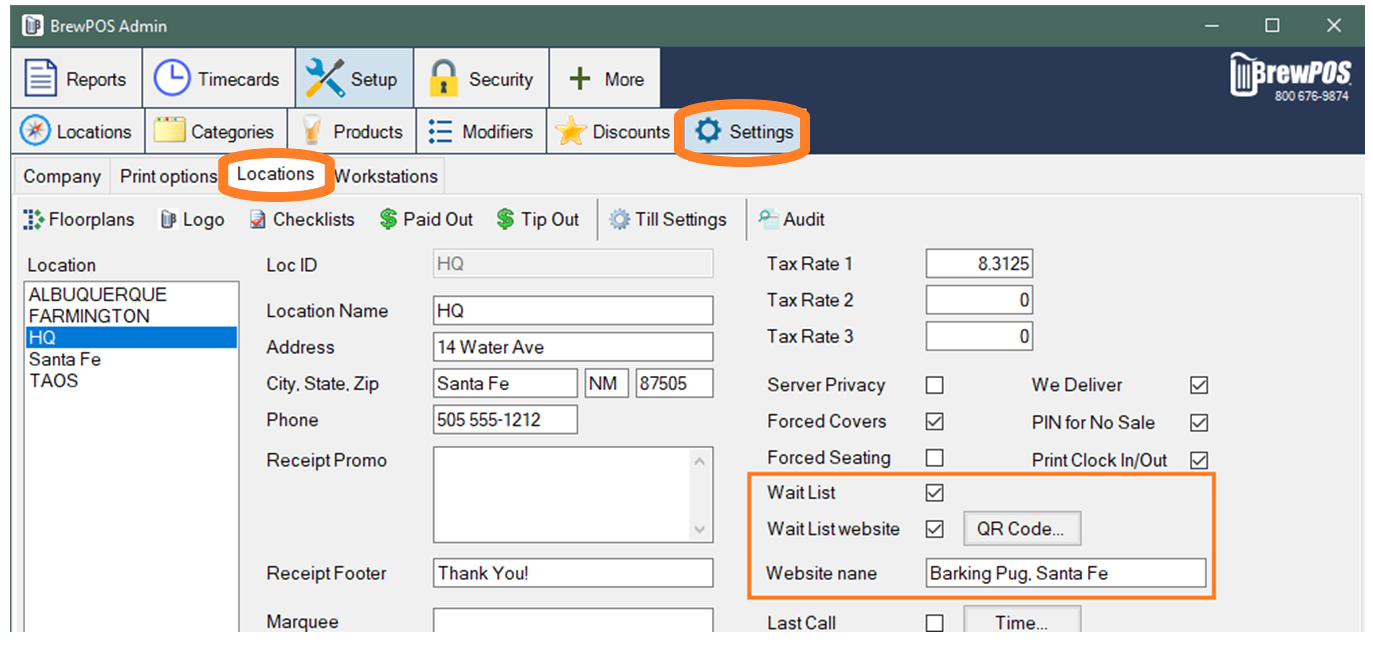
Task: Toggle the Print Clock In/Out checkbox
Action: (1199, 461)
